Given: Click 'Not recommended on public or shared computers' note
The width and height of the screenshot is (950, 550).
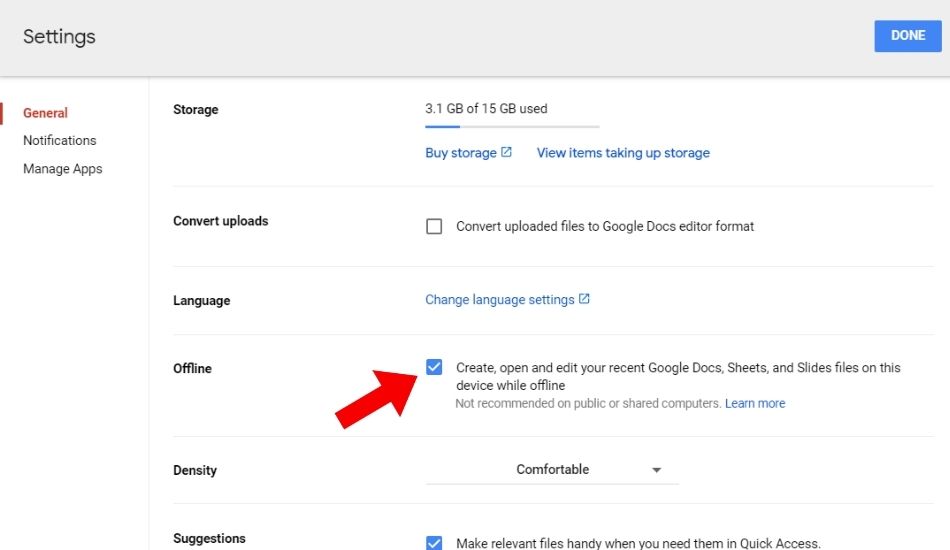Looking at the screenshot, I should click(588, 403).
